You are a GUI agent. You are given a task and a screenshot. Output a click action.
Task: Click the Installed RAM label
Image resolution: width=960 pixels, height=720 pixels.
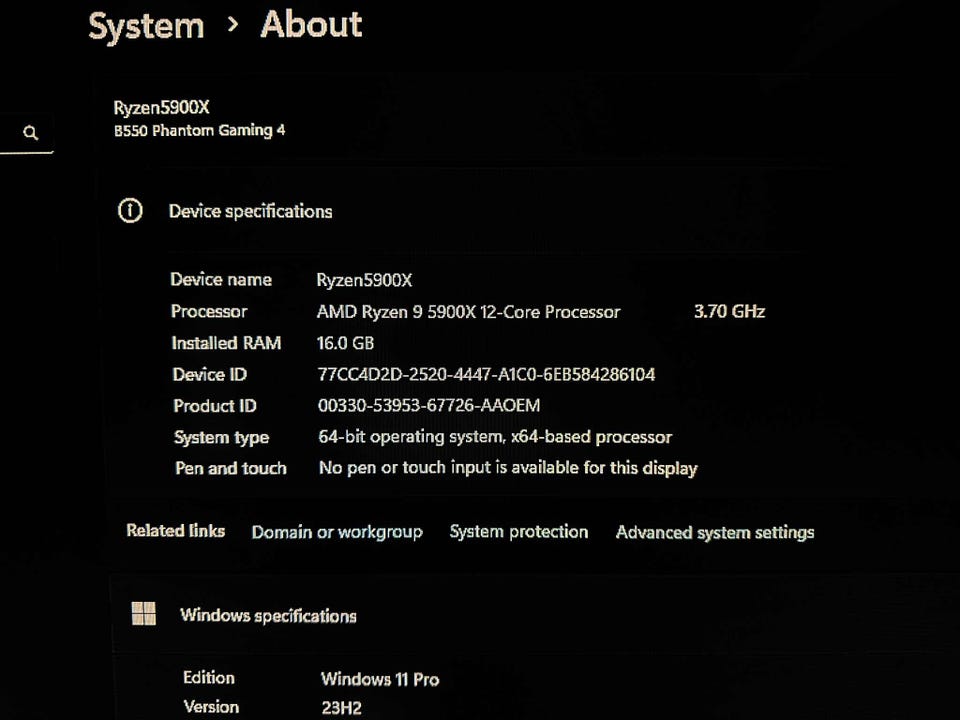226,343
